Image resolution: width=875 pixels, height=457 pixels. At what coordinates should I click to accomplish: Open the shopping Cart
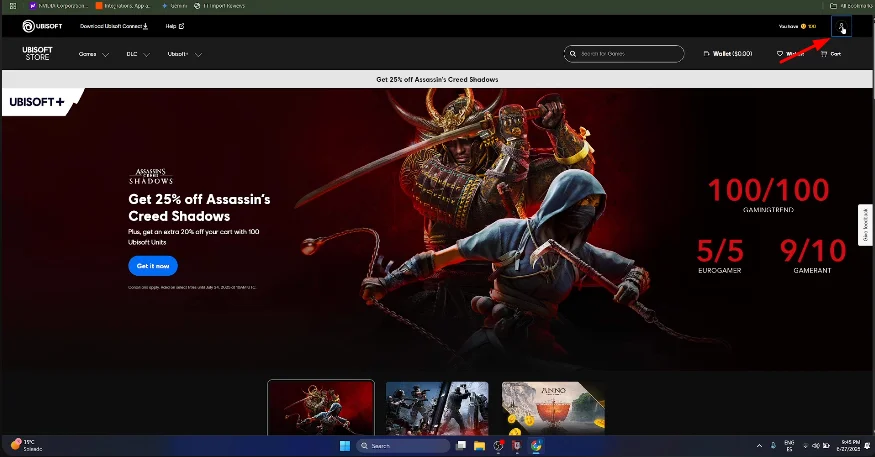click(x=831, y=54)
